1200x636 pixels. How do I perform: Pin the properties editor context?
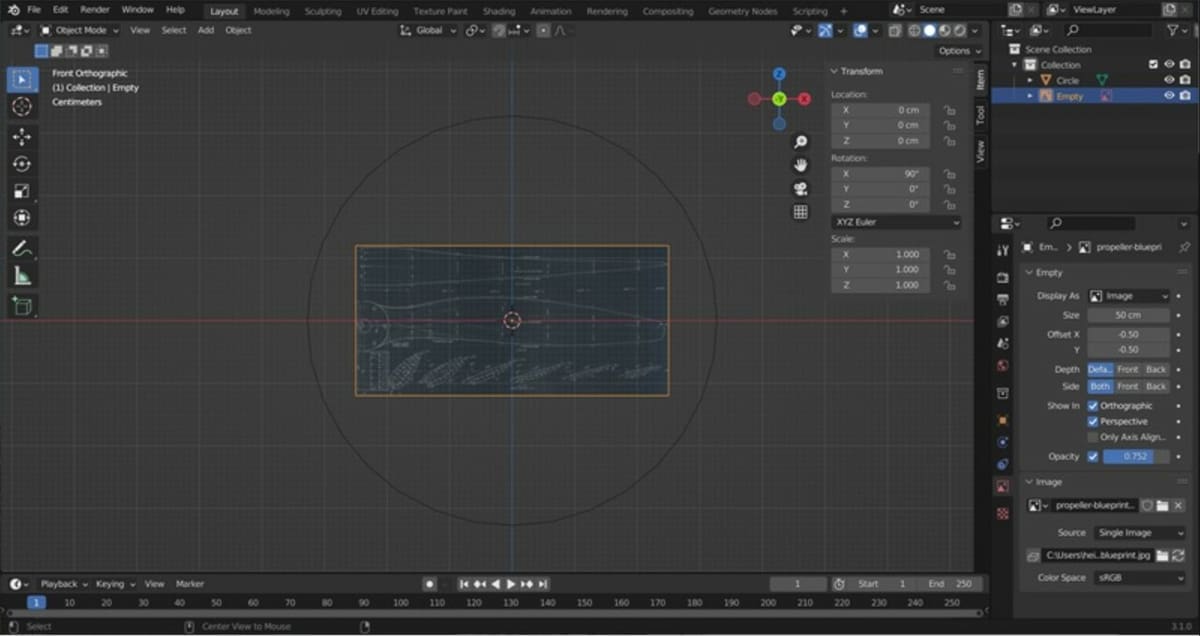click(x=1184, y=247)
